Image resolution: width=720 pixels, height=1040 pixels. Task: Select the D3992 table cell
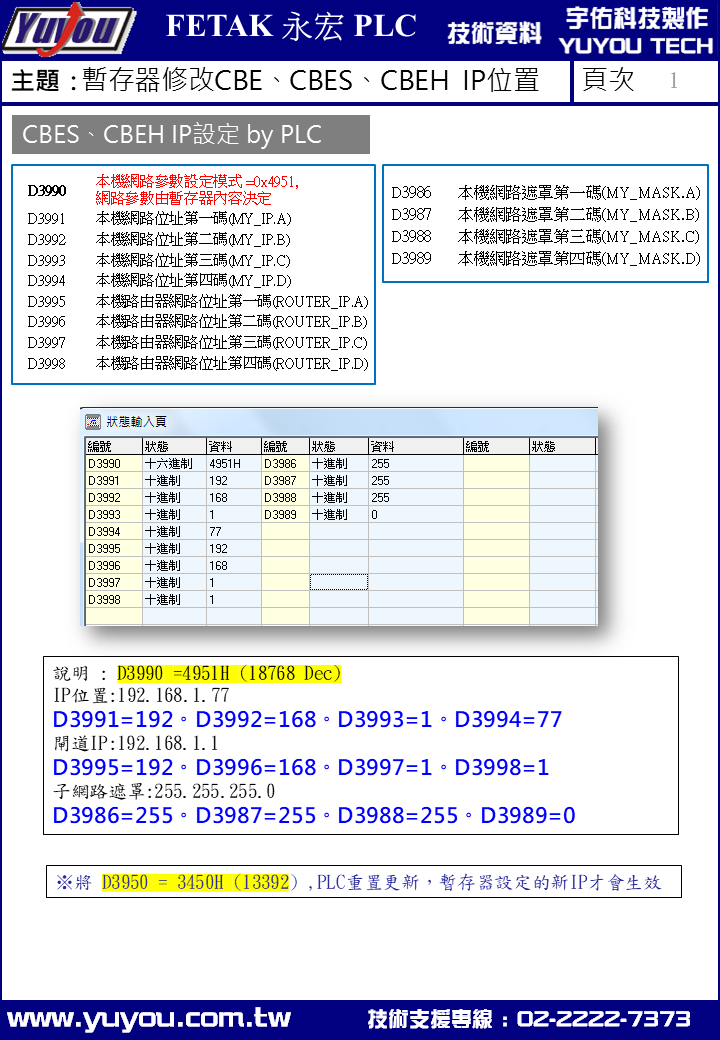(113, 497)
